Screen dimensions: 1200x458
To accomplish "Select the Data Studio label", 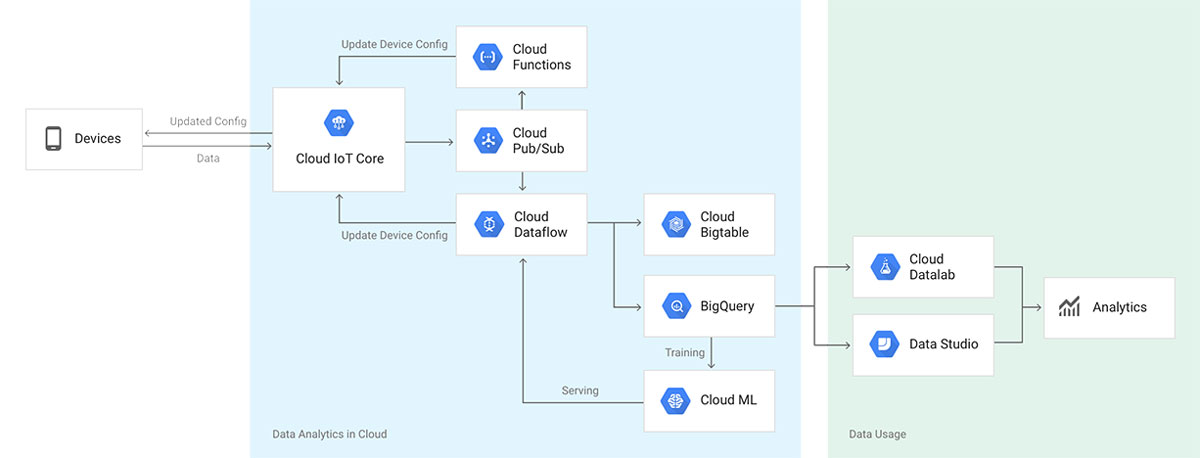I will (x=943, y=344).
